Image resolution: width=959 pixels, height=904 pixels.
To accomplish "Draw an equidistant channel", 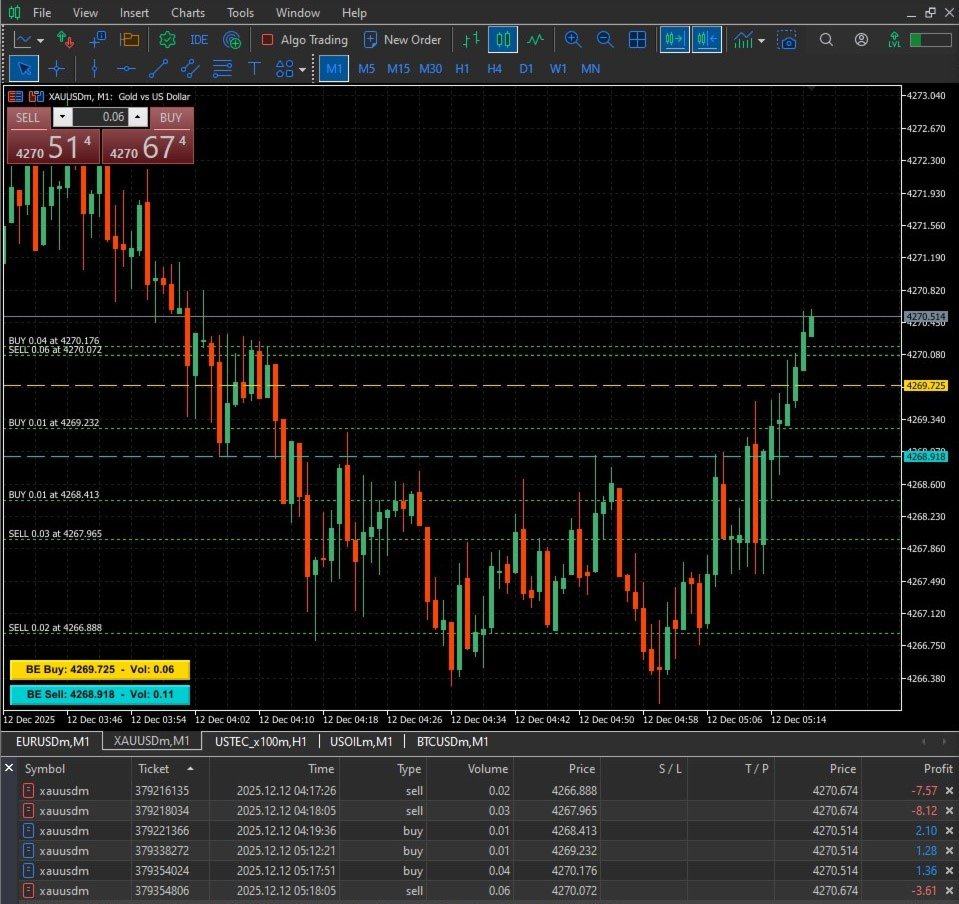I will pos(190,69).
